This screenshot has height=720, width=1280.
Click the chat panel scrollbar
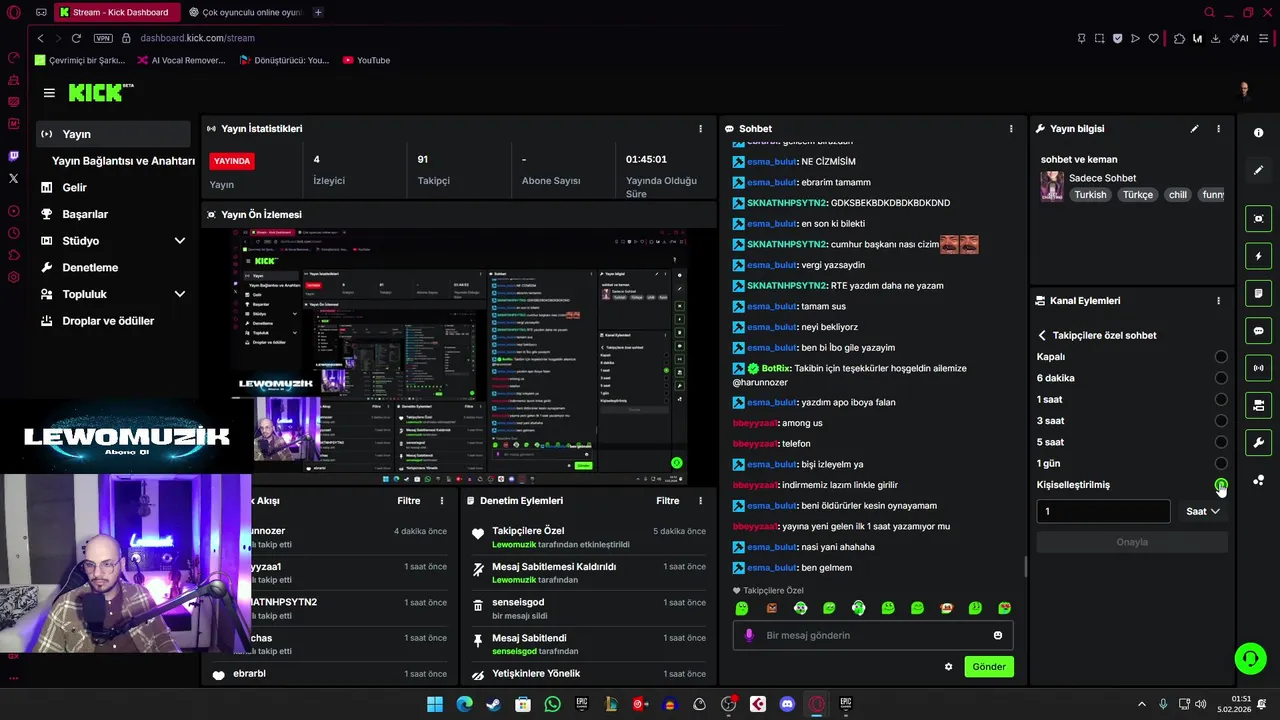click(x=1026, y=567)
